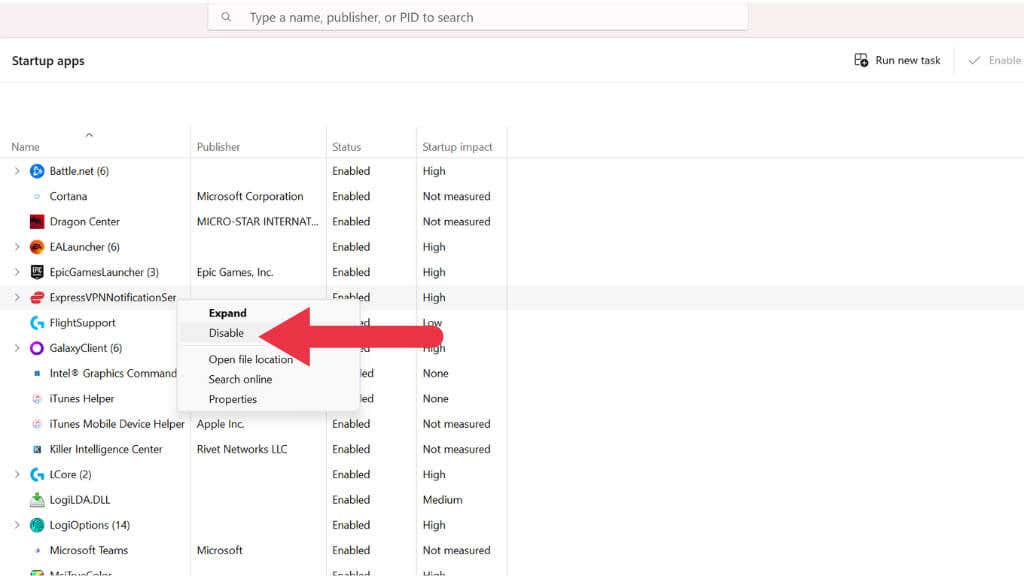
Task: Click the search magnifier icon
Action: click(226, 17)
